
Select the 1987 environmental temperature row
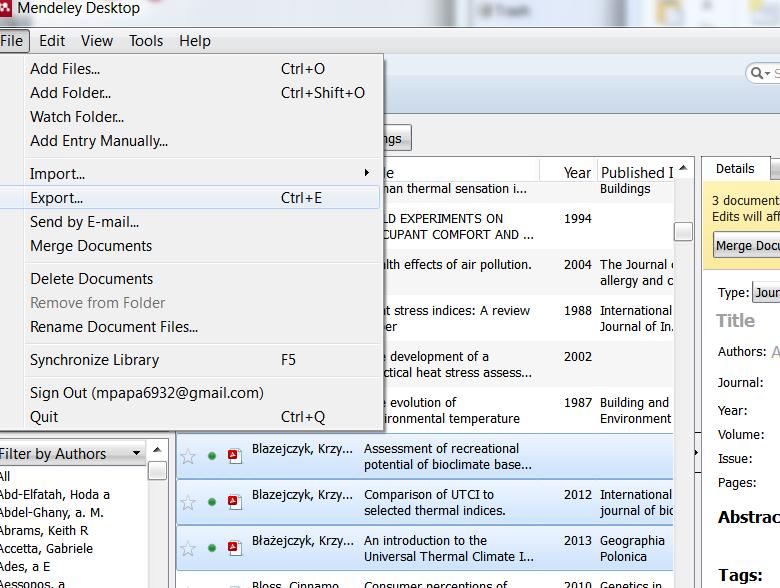click(527, 410)
